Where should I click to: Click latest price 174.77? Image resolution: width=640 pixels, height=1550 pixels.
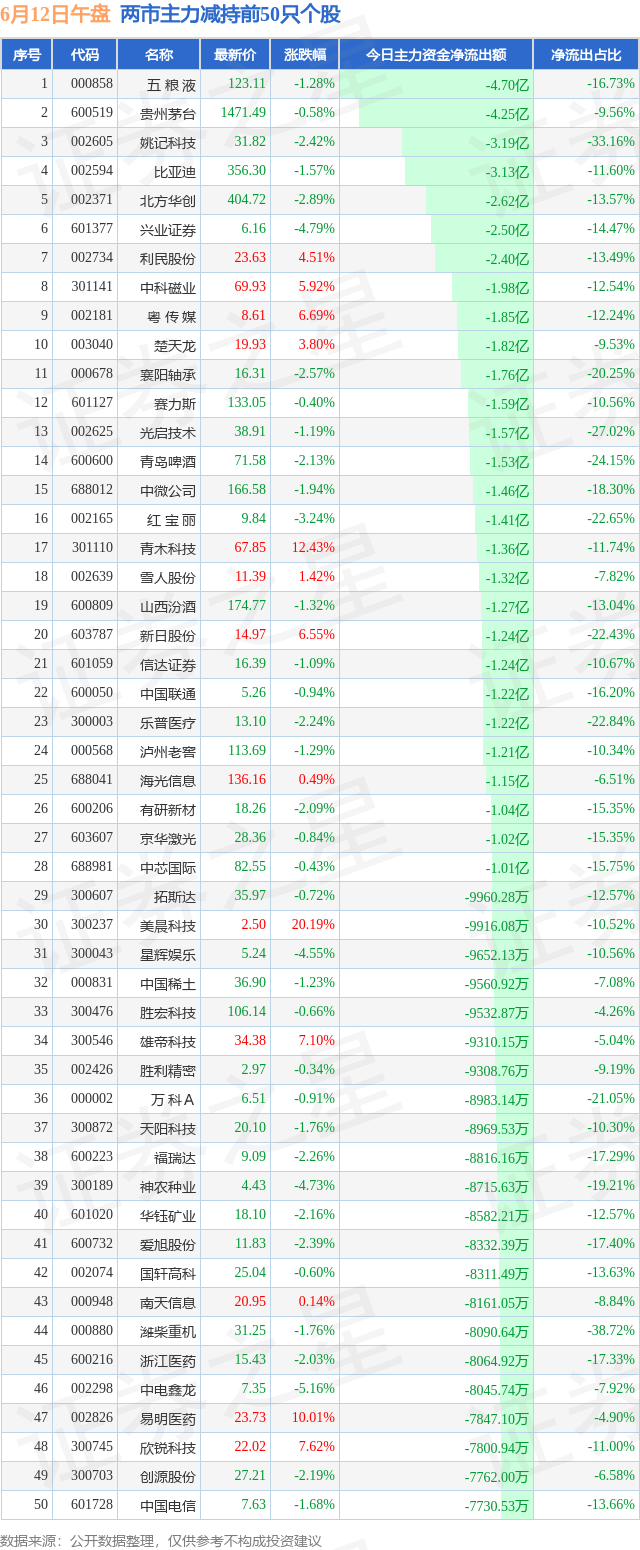click(x=246, y=606)
